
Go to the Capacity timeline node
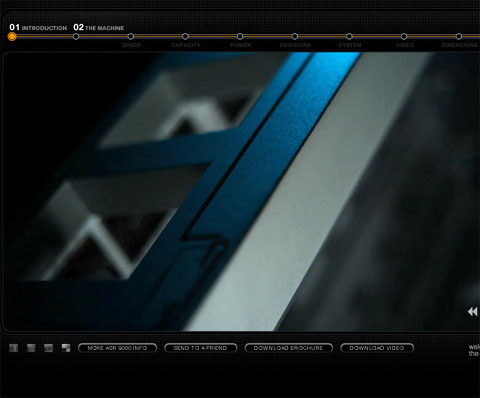point(185,36)
